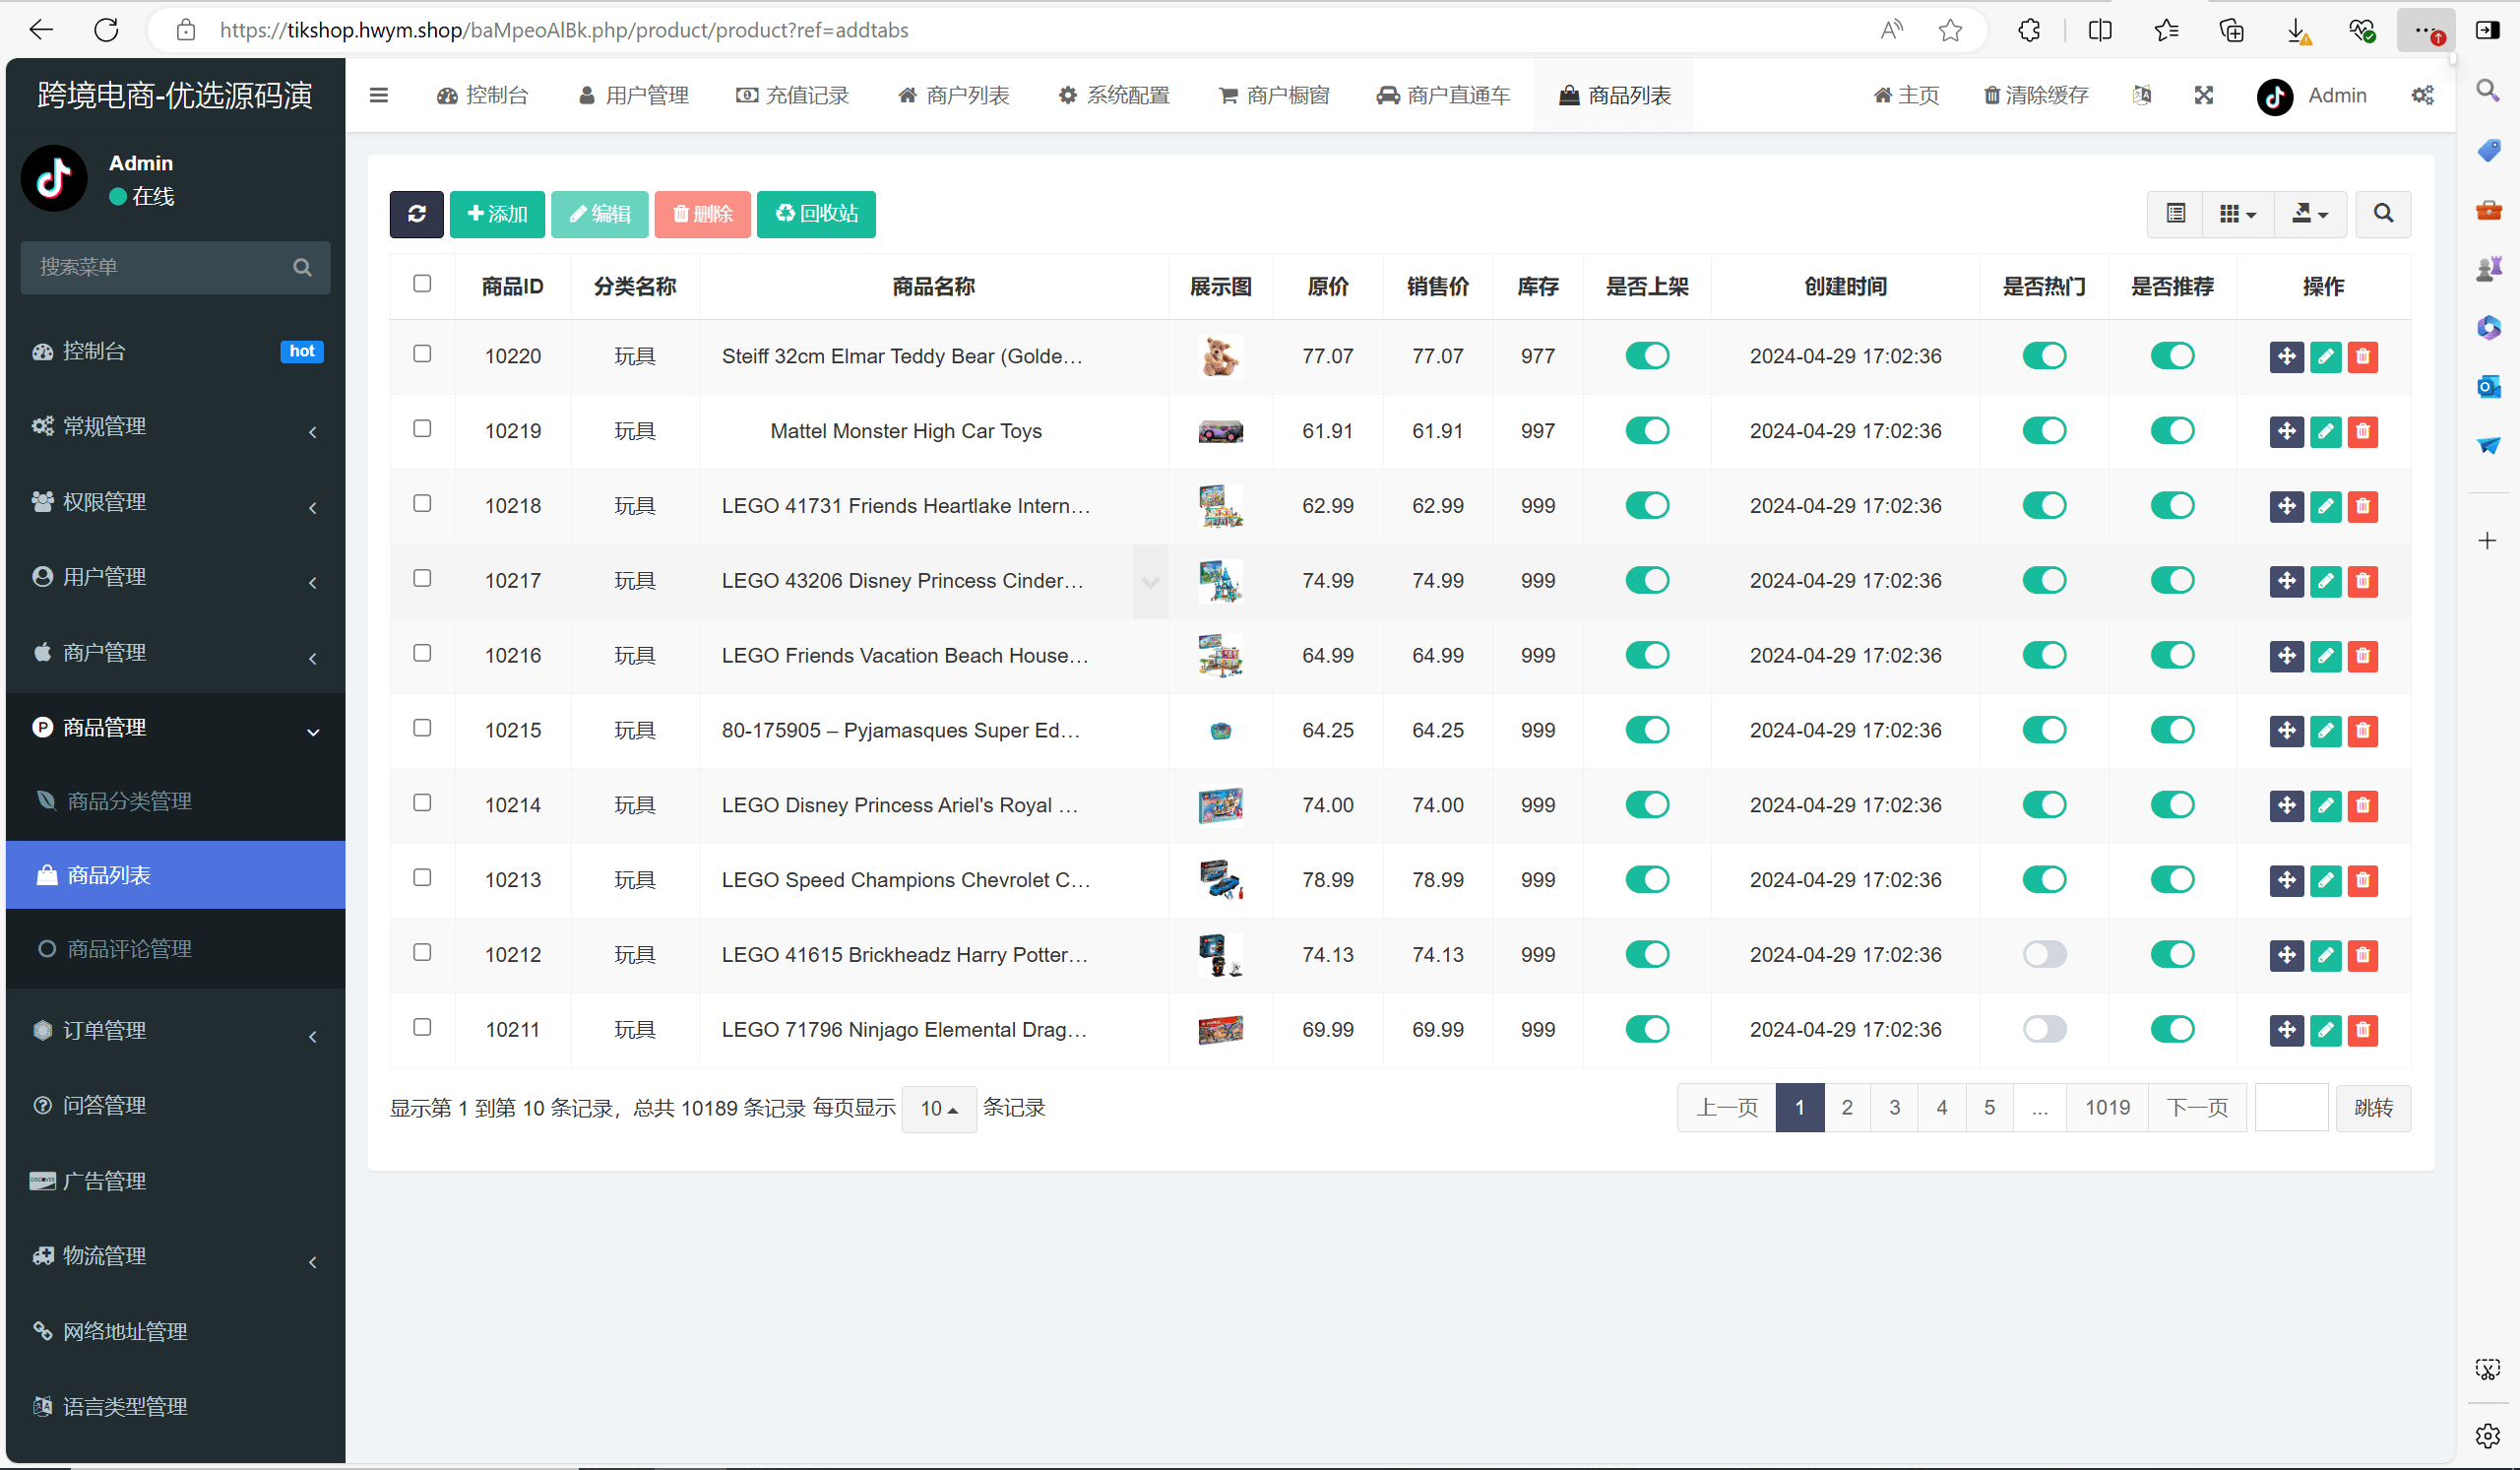Click the green edit pencil for product 10218
The image size is (2520, 1470).
coord(2325,506)
